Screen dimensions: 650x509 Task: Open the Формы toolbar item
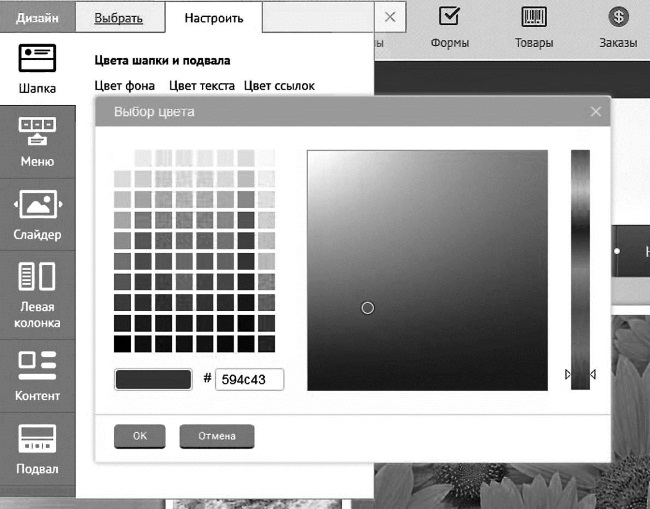tap(450, 26)
